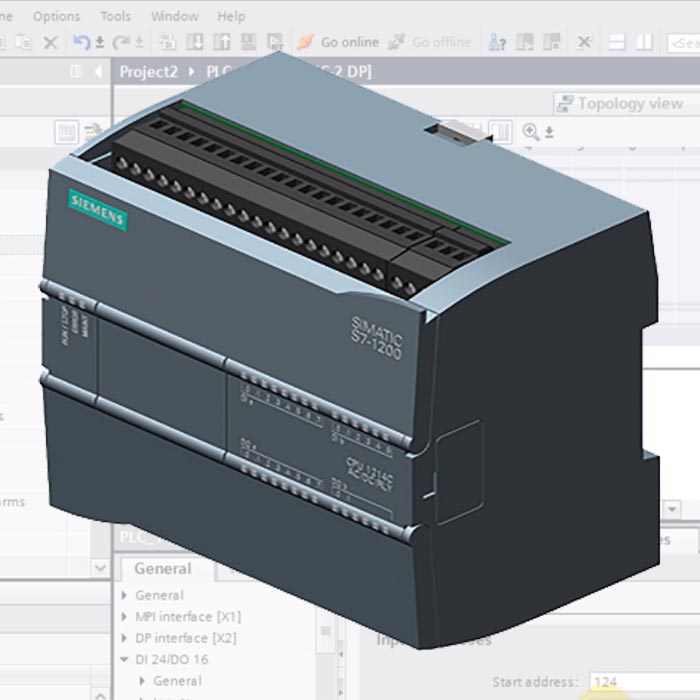Click the Start CPU icon
The width and height of the screenshot is (700, 700).
click(x=525, y=42)
